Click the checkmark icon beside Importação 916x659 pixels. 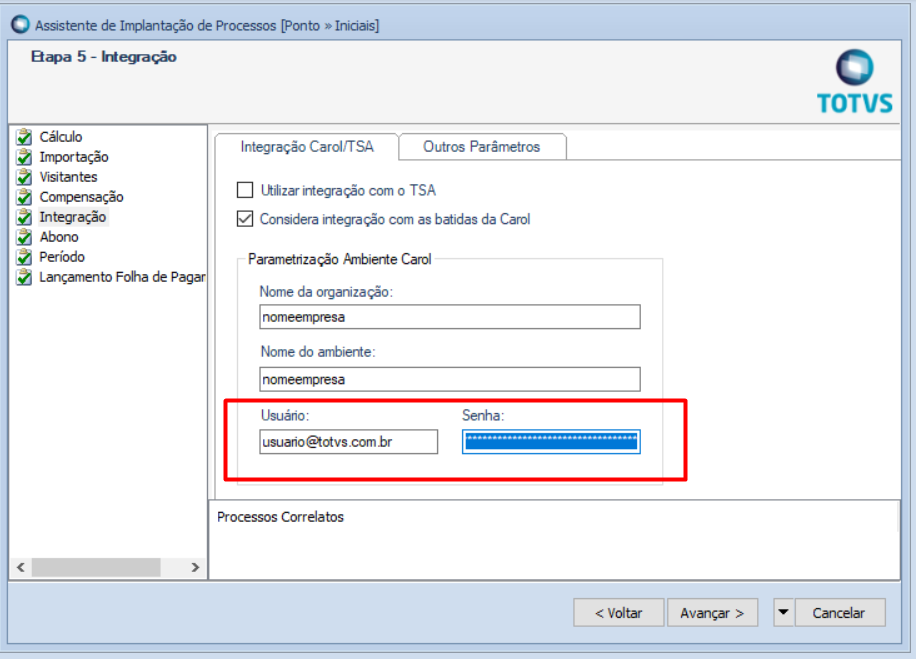(25, 157)
